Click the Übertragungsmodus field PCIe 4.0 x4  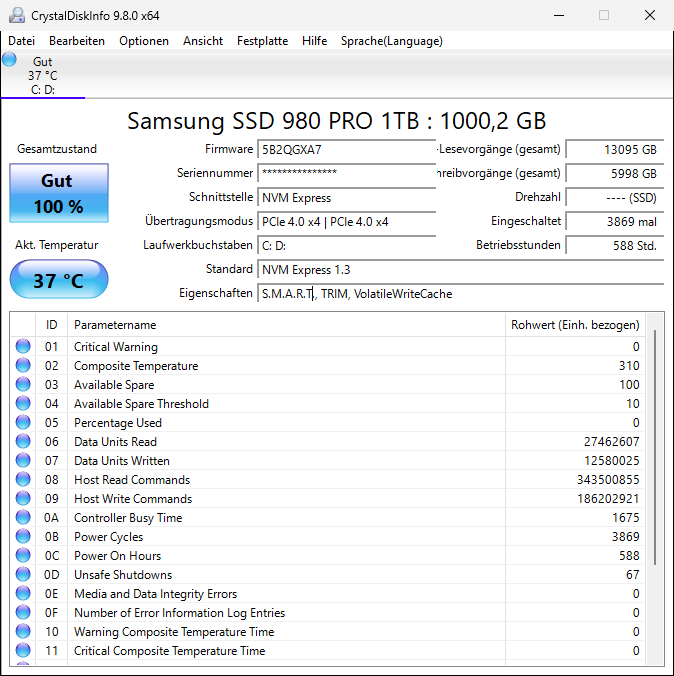coord(346,222)
